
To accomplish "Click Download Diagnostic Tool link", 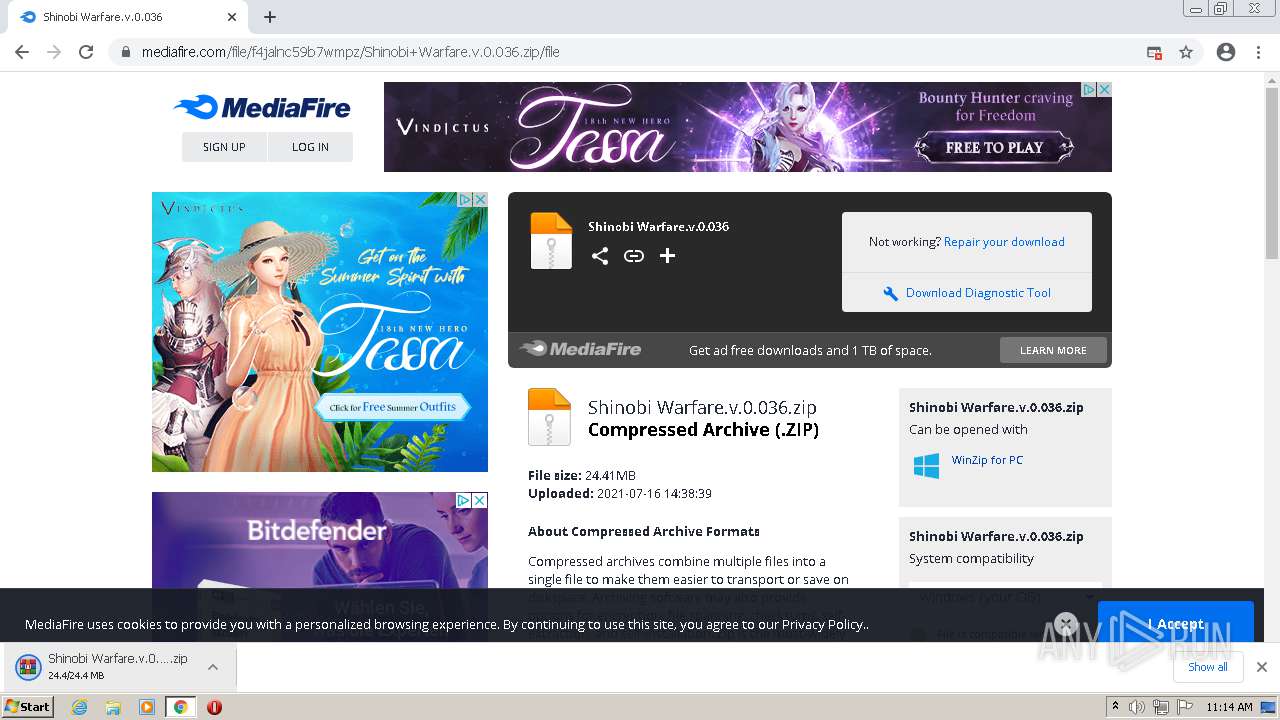I will point(978,293).
